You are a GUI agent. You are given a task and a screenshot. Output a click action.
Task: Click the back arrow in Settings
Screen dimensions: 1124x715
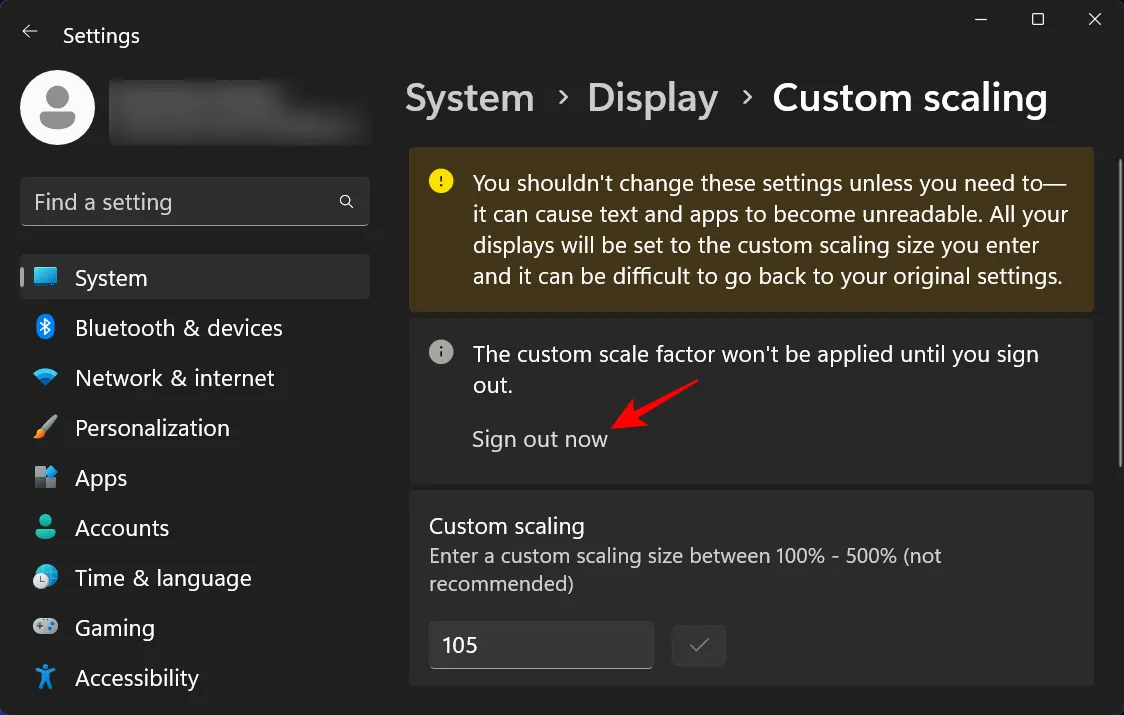click(30, 32)
